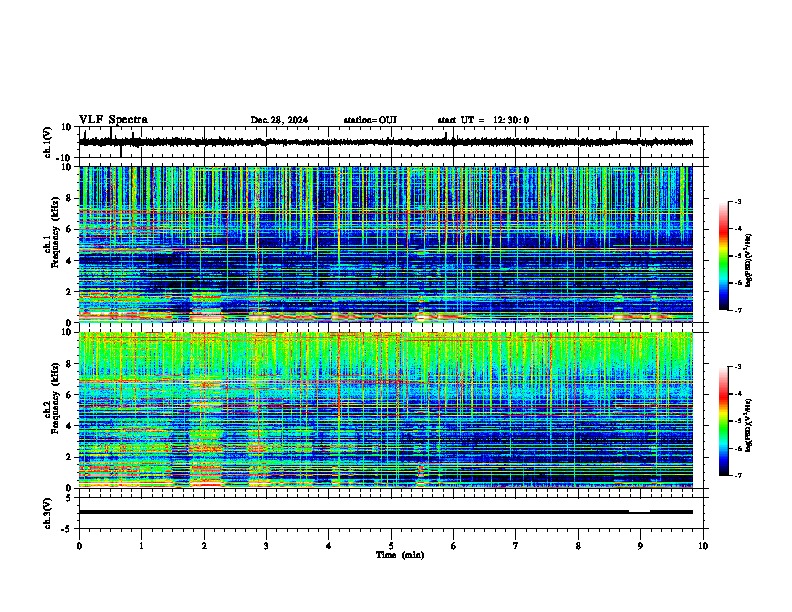Click tick label 9 on the Time axis

[640, 546]
